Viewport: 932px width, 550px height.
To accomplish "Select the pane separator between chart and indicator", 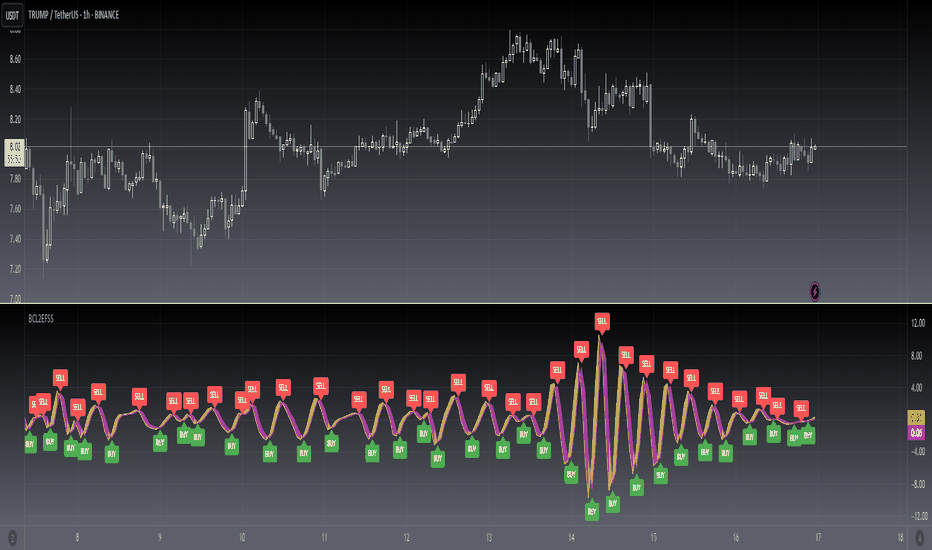I will [x=466, y=303].
